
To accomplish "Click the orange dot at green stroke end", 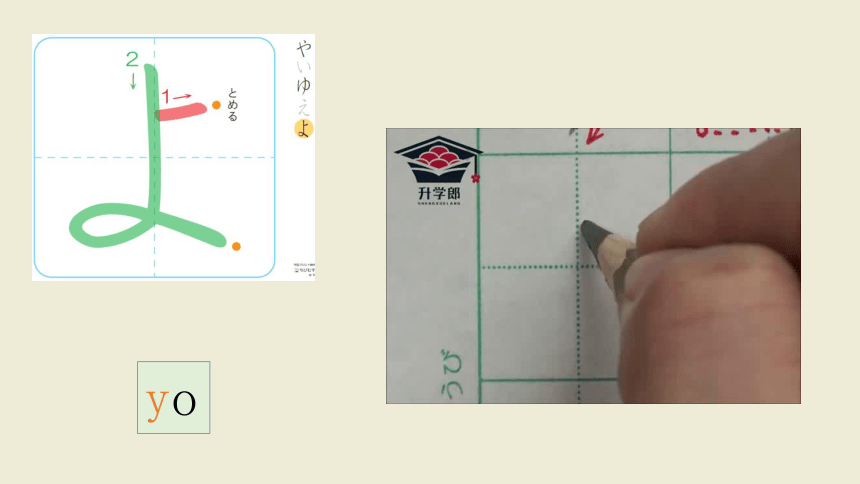I will [236, 246].
